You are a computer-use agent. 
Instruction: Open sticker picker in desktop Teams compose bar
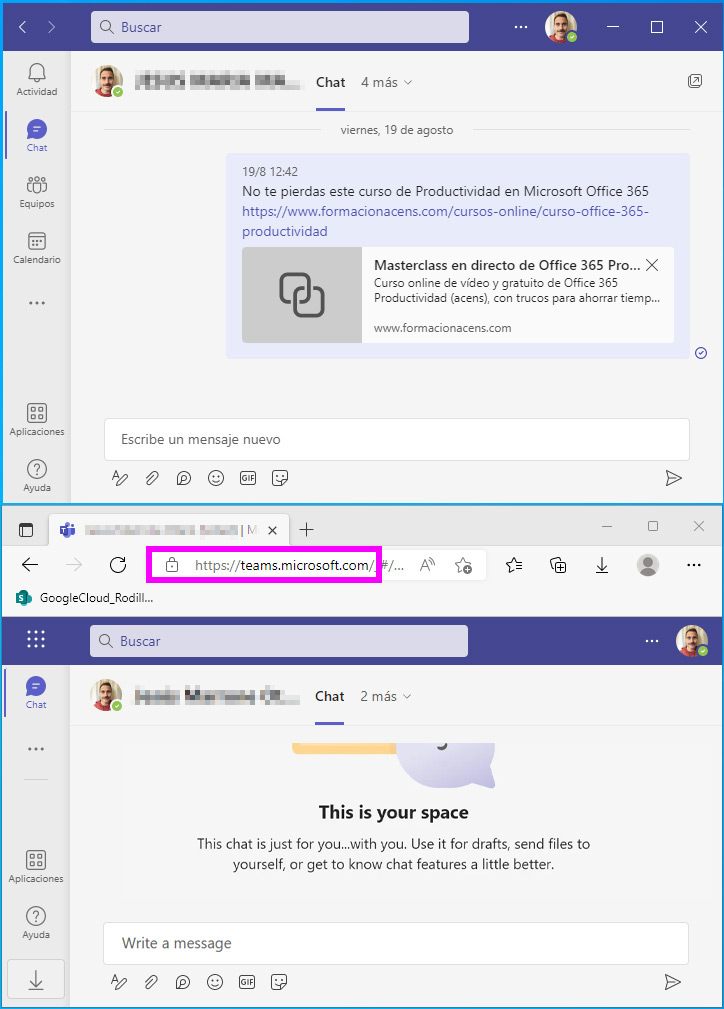point(280,478)
